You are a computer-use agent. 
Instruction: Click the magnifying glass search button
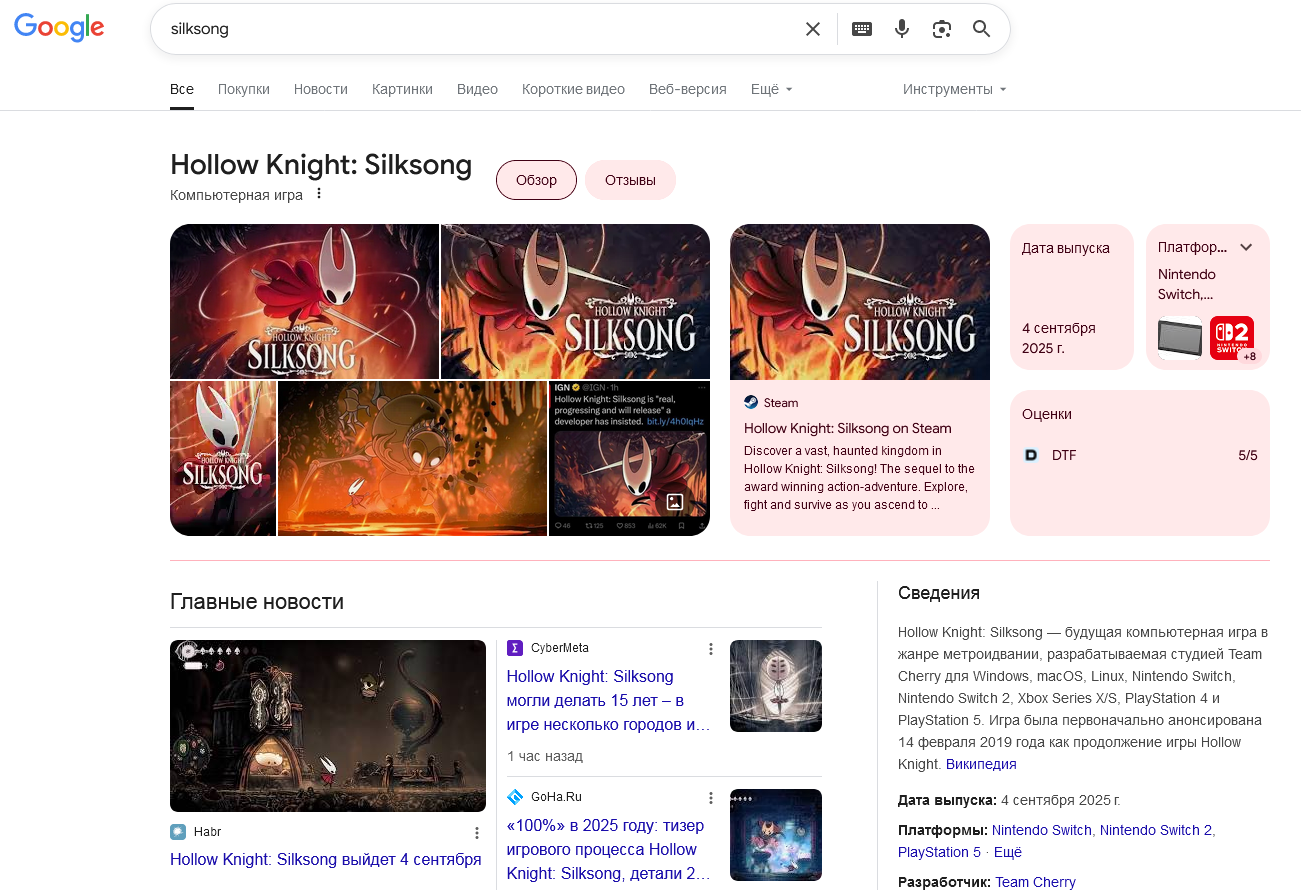click(x=982, y=29)
